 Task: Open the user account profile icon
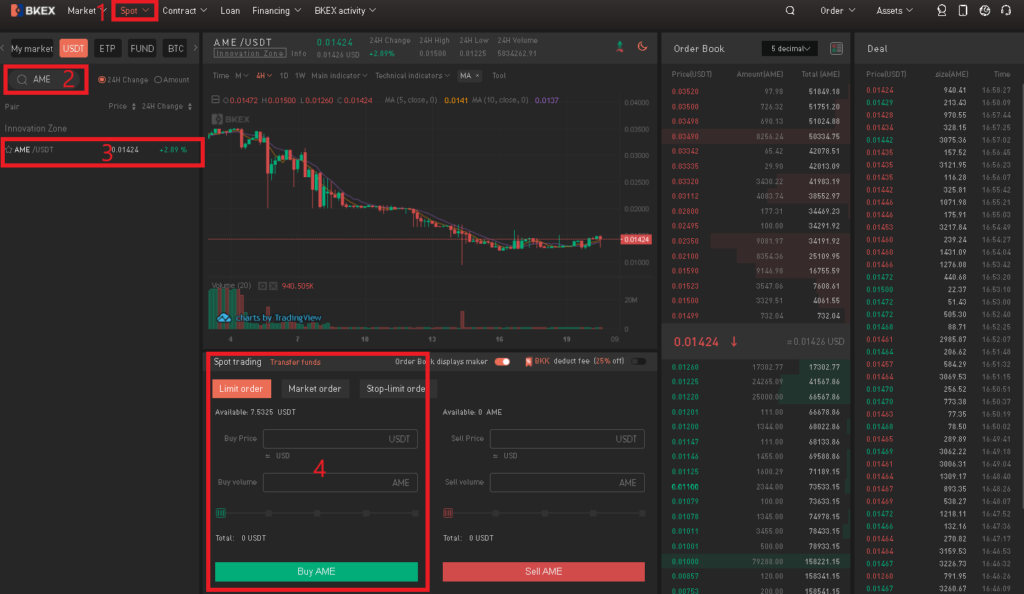point(941,10)
